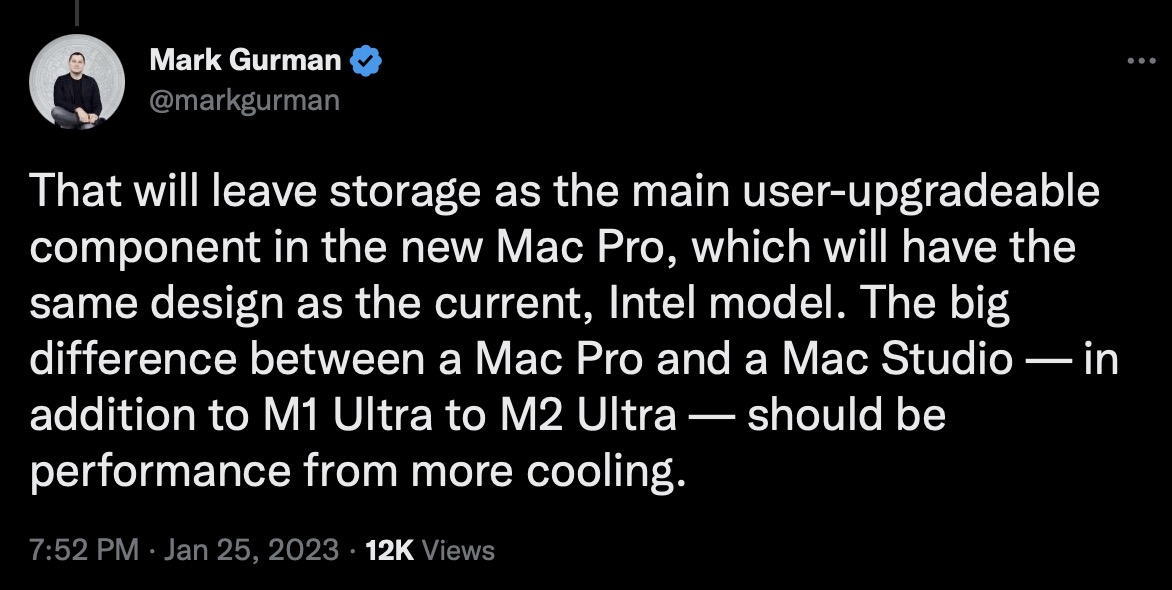The image size is (1172, 590).
Task: Click the Mark Gurman display name
Action: coord(244,62)
